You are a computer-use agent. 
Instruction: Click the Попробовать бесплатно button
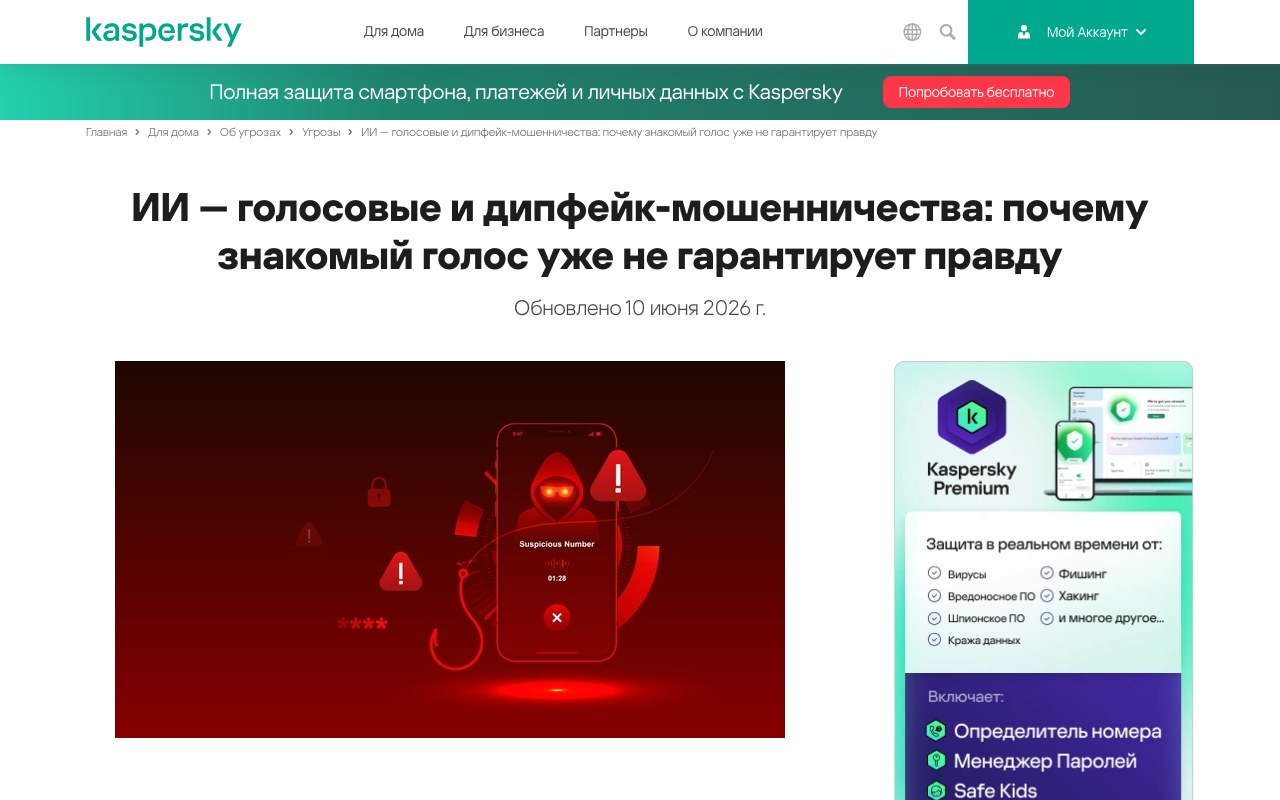(976, 92)
